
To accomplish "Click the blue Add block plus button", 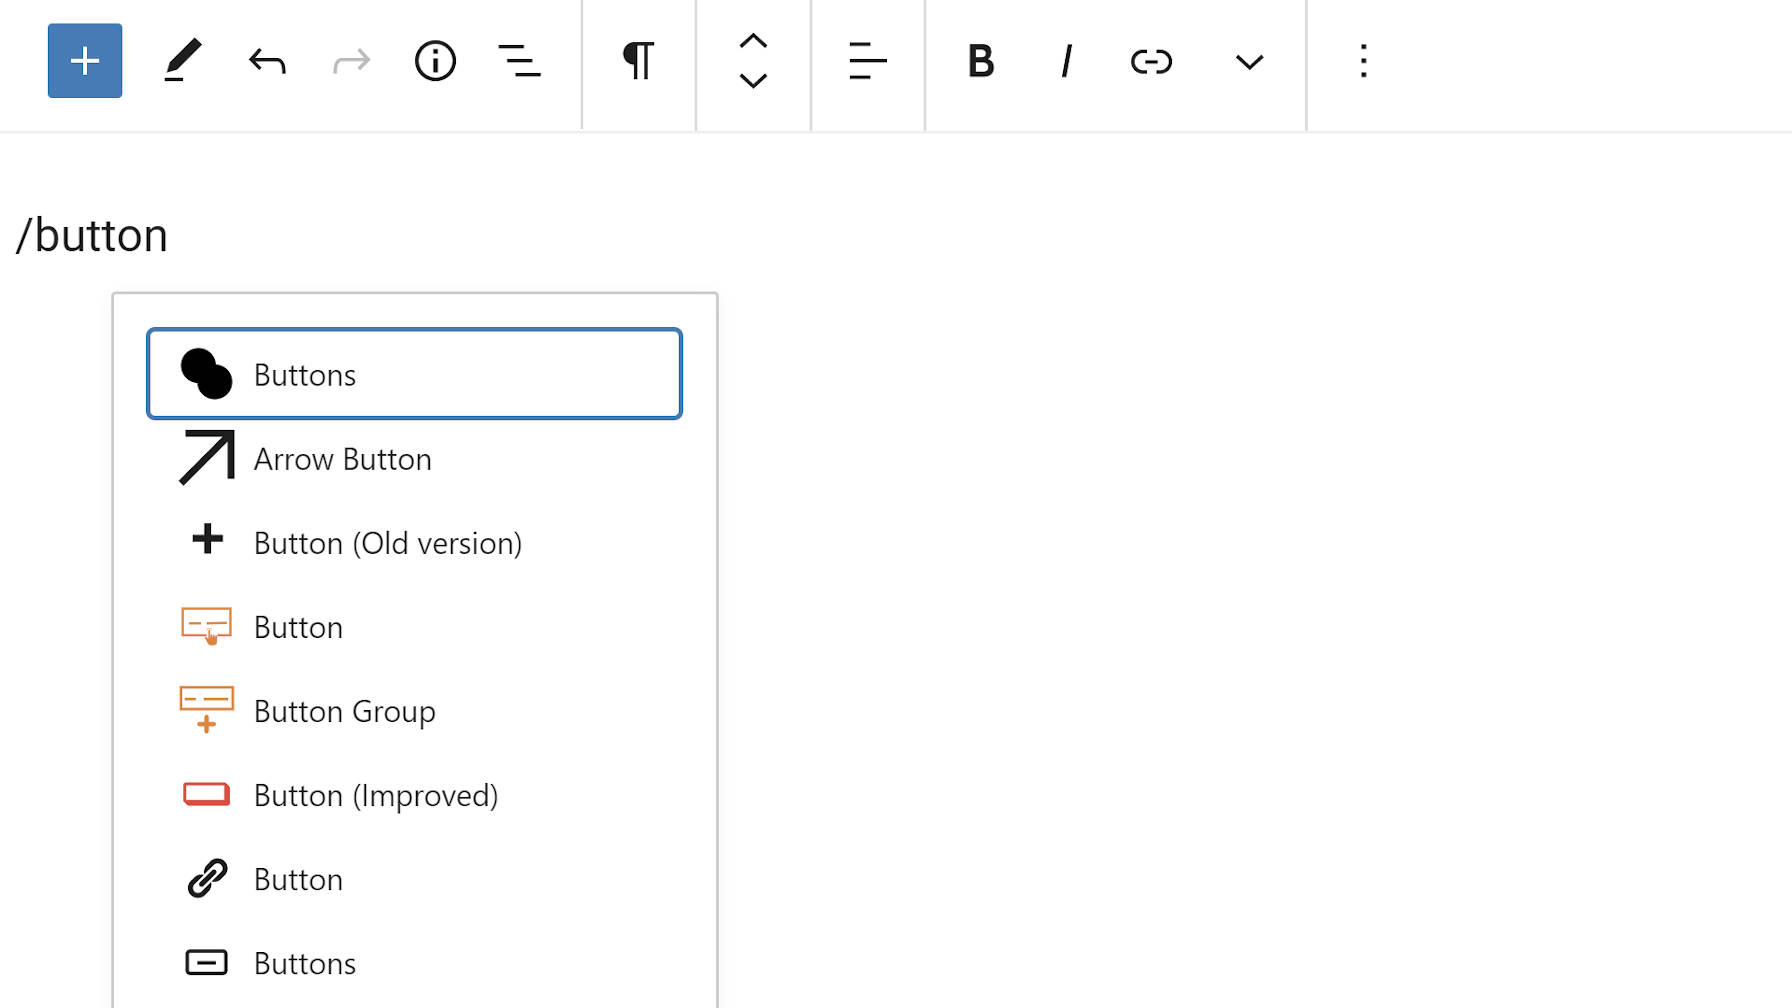I will coord(85,61).
